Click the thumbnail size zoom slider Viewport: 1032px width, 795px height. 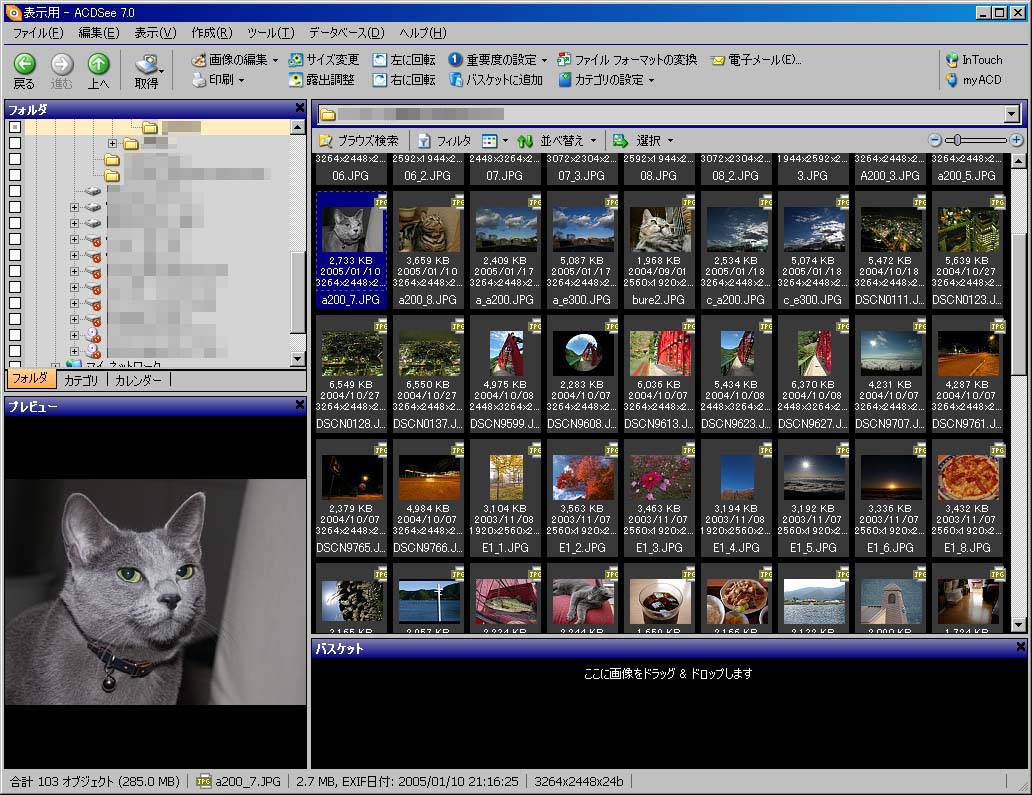click(x=956, y=141)
